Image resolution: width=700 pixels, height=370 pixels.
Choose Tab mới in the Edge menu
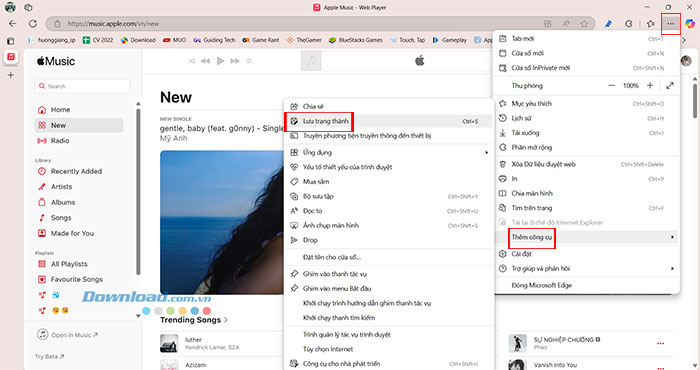[x=587, y=39]
